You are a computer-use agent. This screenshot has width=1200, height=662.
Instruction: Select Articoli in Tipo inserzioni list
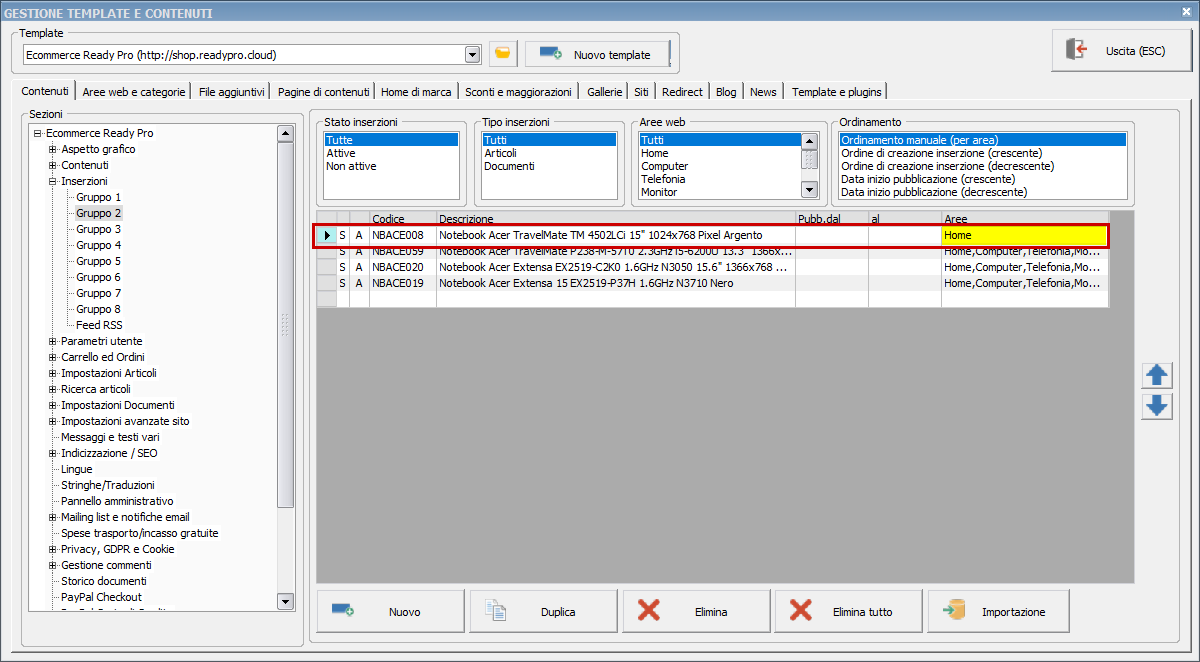pyautogui.click(x=548, y=153)
